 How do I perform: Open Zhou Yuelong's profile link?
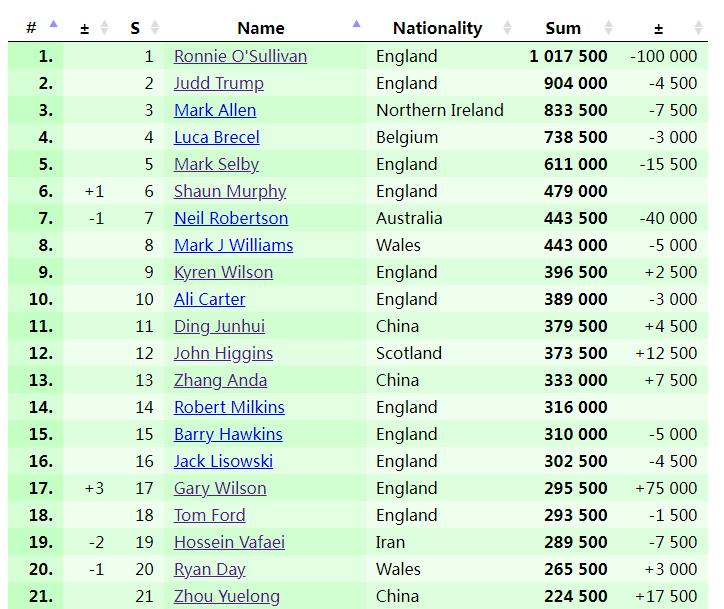click(226, 596)
